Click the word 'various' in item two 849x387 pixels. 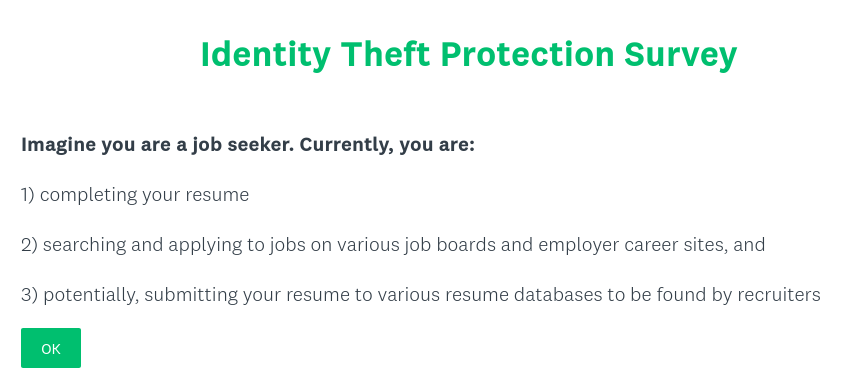pos(368,245)
